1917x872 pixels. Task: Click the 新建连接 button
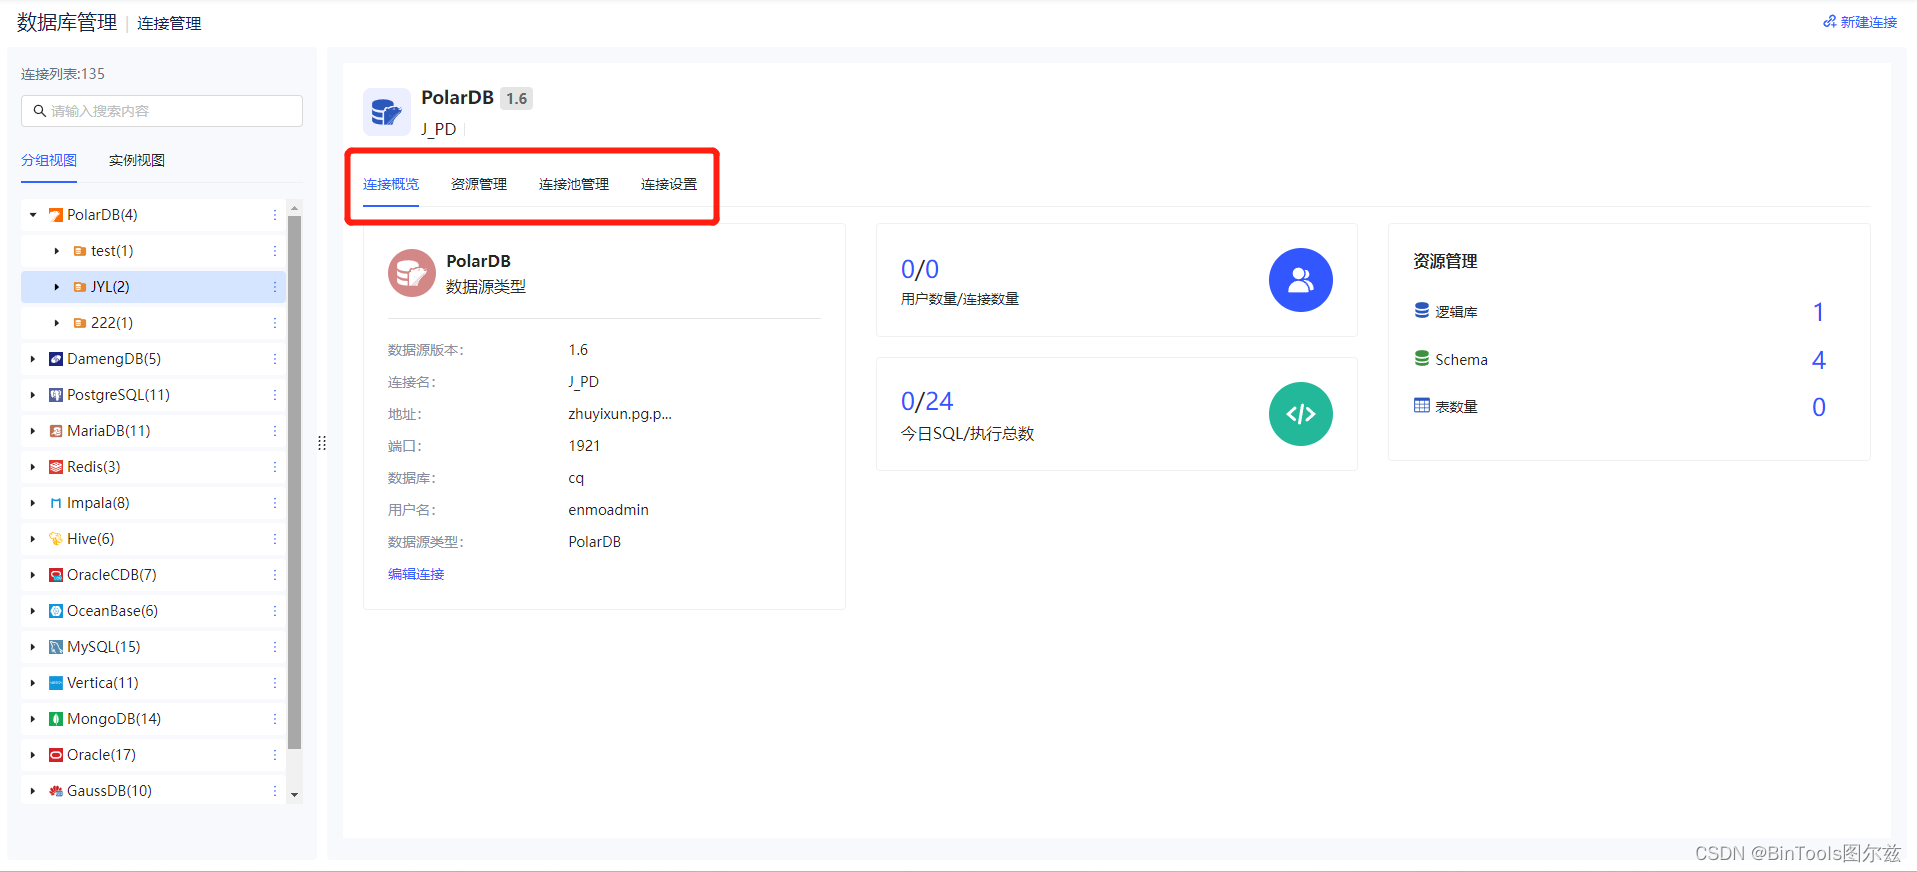[x=1860, y=22]
